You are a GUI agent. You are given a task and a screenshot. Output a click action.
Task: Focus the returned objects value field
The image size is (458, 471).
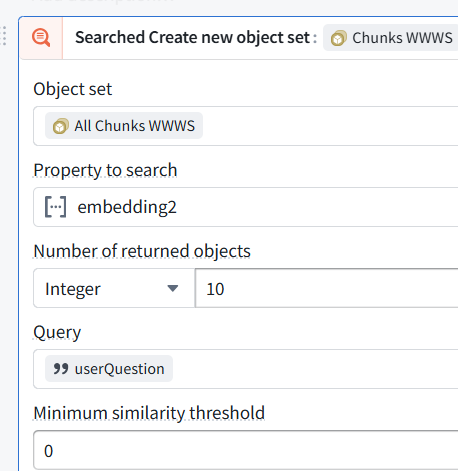pyautogui.click(x=327, y=288)
